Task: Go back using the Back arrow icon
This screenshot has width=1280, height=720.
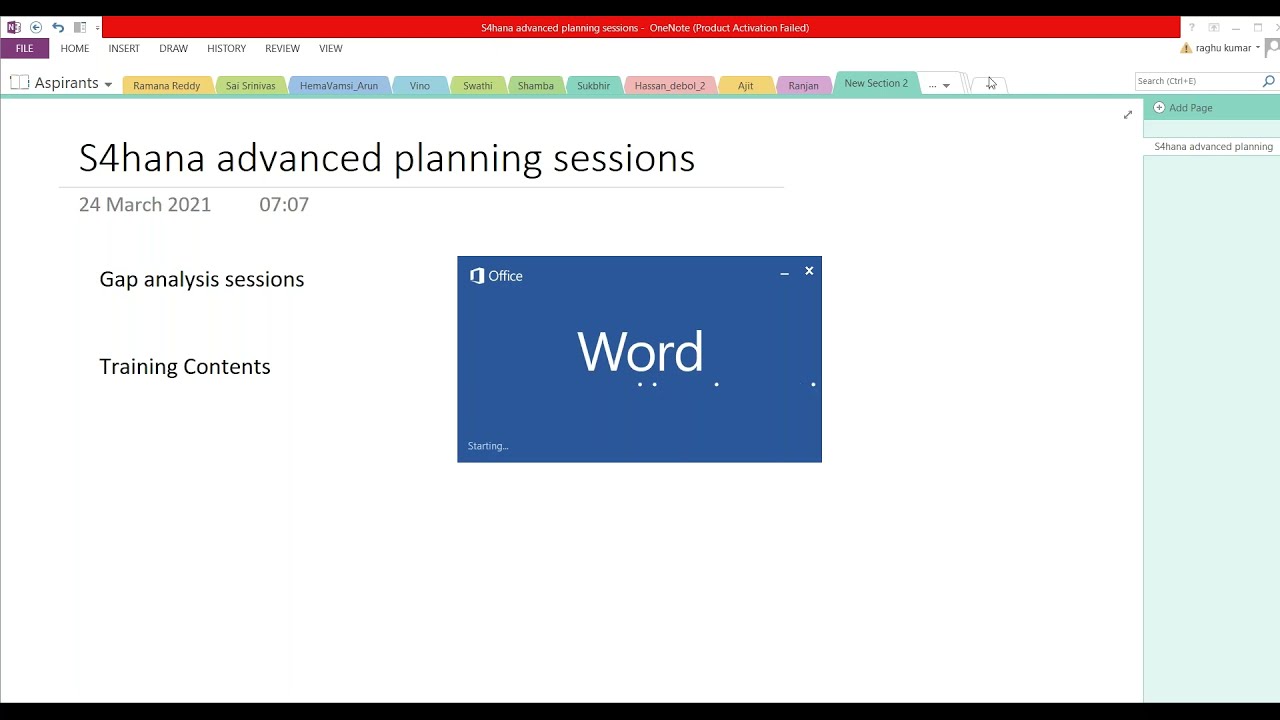Action: point(36,28)
